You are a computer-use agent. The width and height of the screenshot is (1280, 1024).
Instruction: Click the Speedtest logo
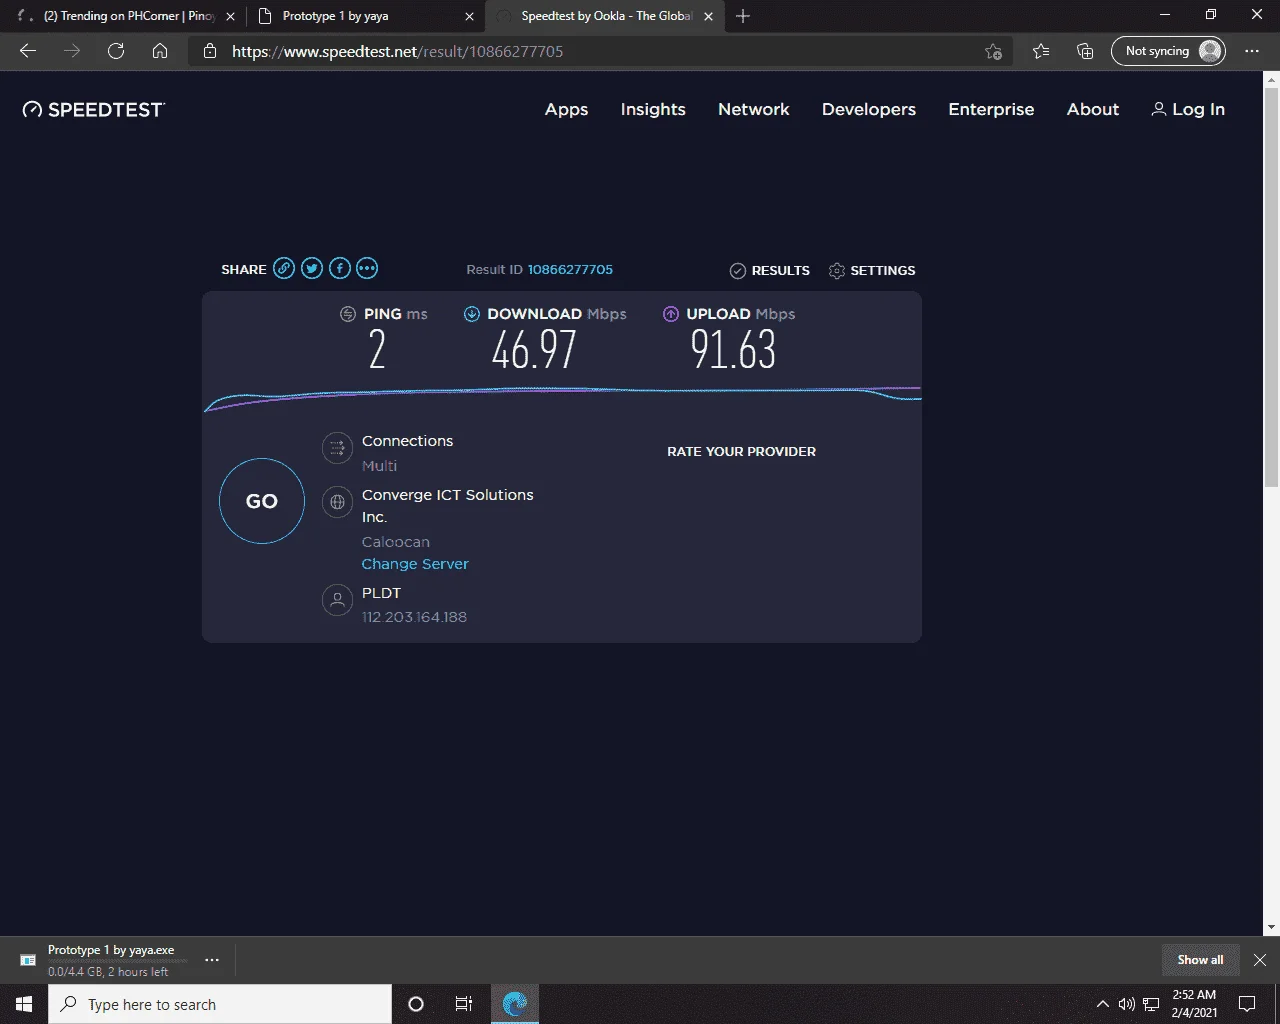point(94,109)
